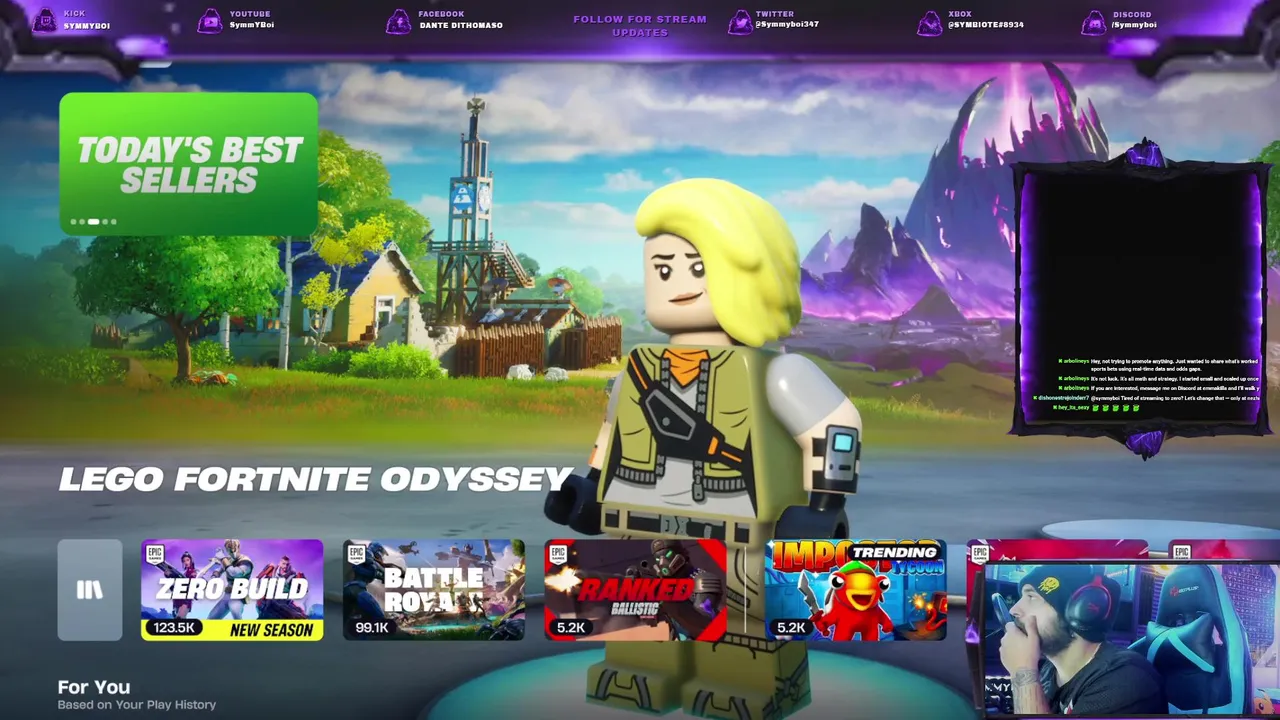Click the New Season label
The width and height of the screenshot is (1280, 720).
tap(271, 630)
